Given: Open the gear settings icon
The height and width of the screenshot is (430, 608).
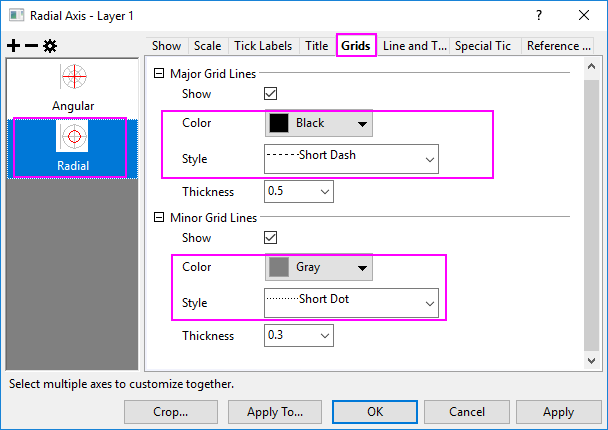Looking at the screenshot, I should point(49,46).
